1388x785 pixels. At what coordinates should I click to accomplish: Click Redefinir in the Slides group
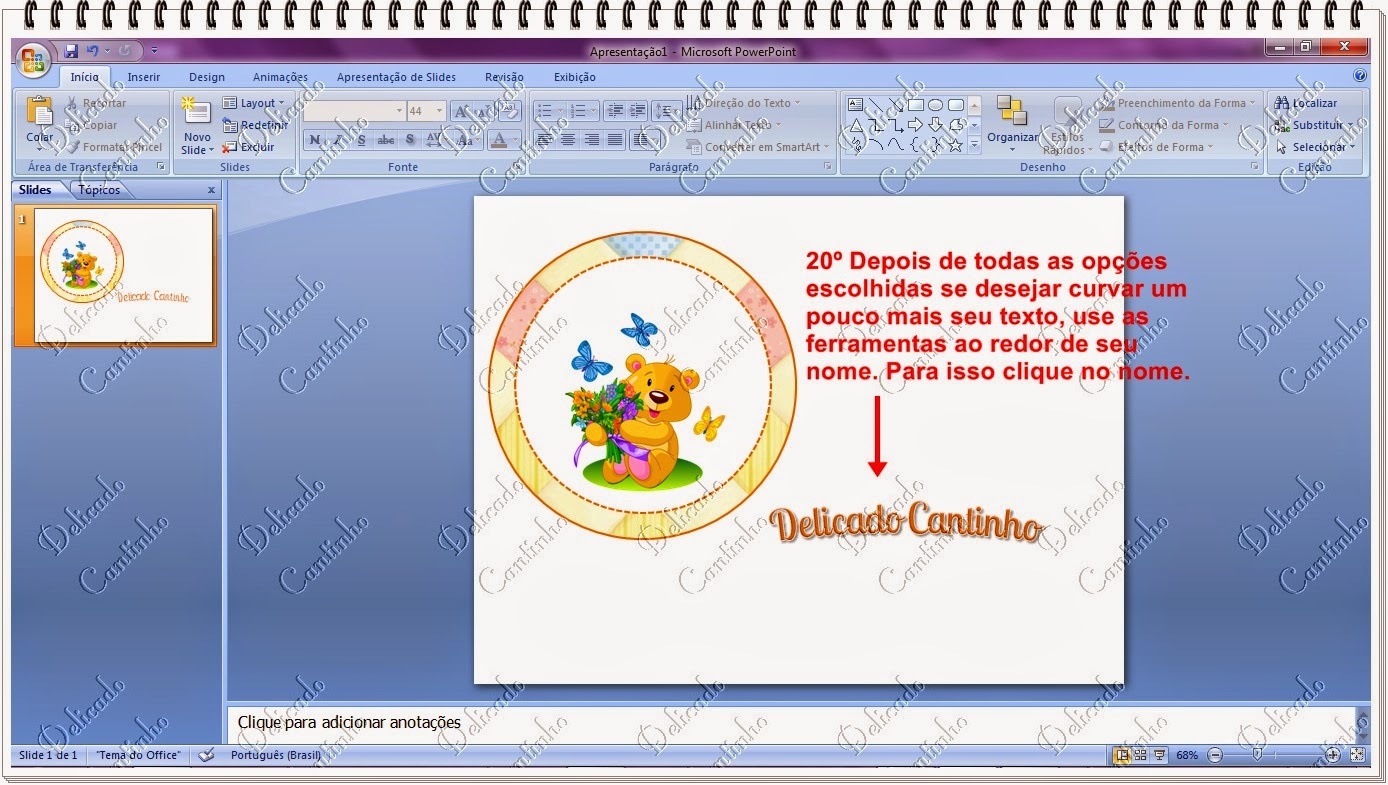(255, 125)
